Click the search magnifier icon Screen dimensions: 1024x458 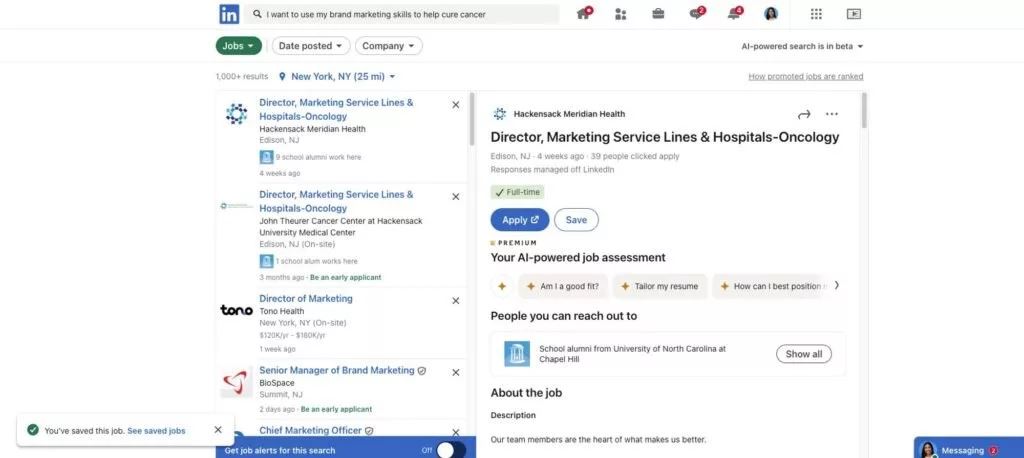[x=257, y=14]
